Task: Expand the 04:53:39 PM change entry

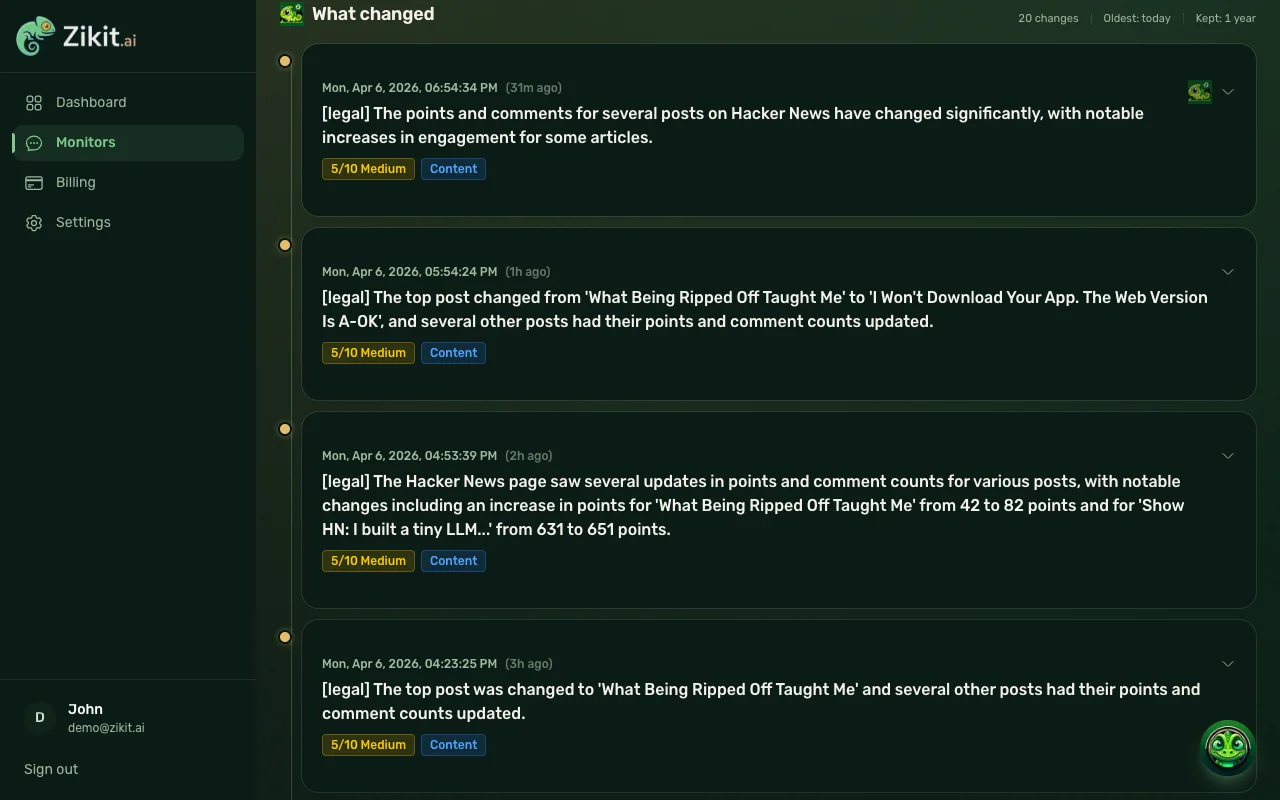Action: pyautogui.click(x=1228, y=456)
